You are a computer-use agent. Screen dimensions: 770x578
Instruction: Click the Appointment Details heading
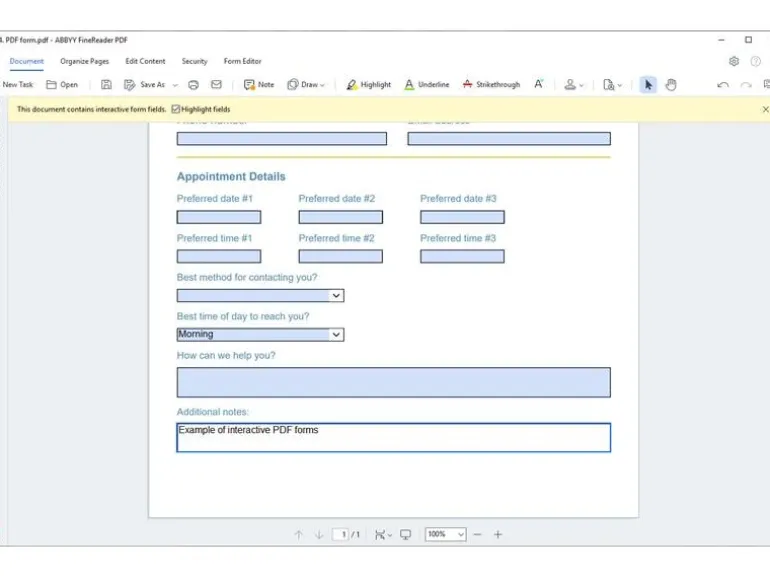[x=231, y=176]
